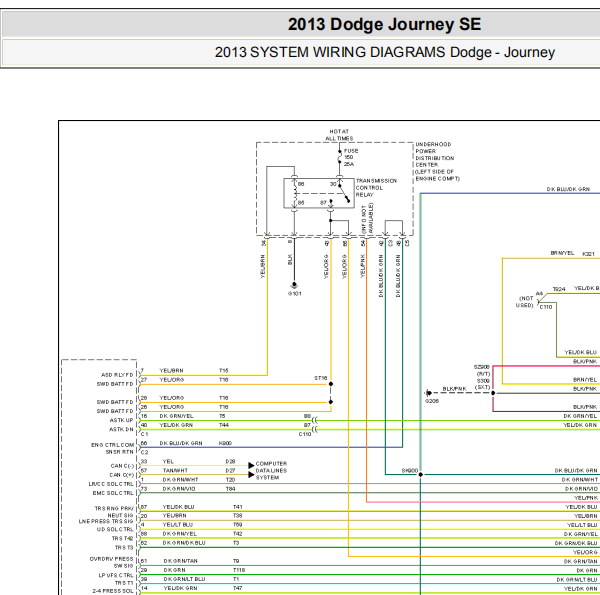
Task: Select 'COMPUTER DATA LINES SYSTEM' reference
Action: pos(271,470)
